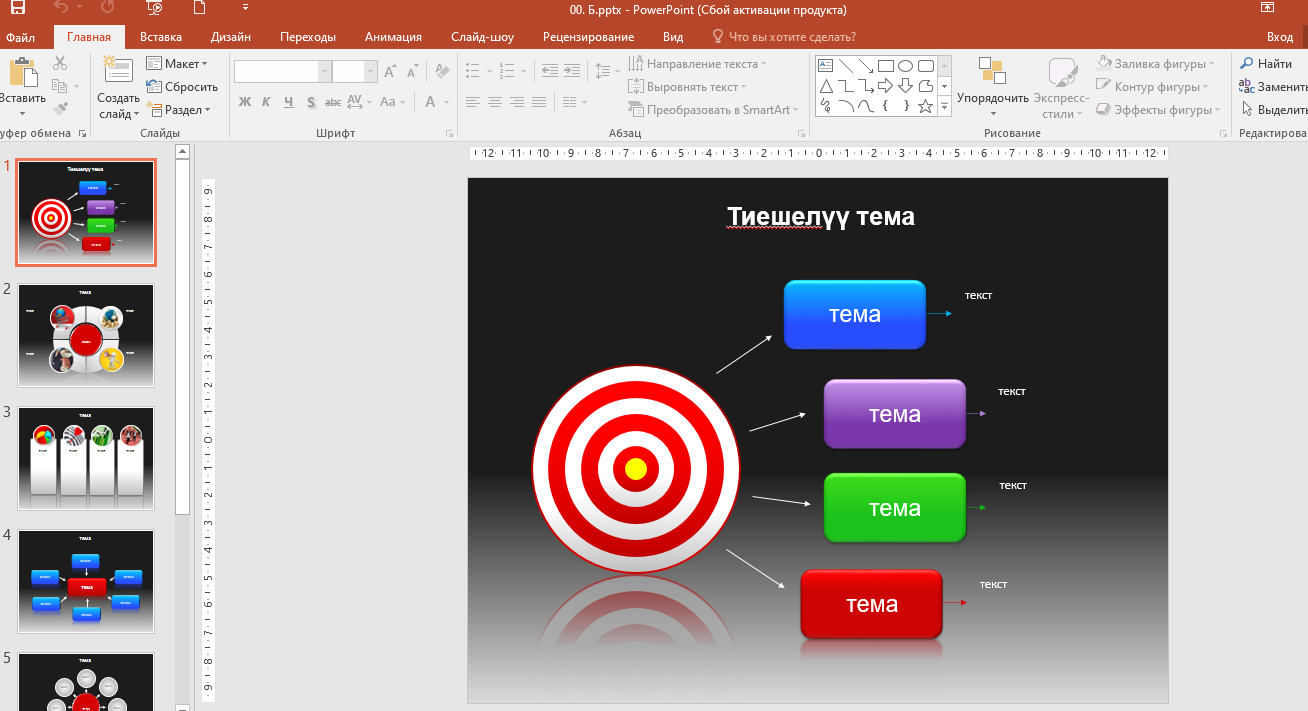This screenshot has width=1308, height=711.
Task: Undo the last action in the title bar
Action: point(59,8)
